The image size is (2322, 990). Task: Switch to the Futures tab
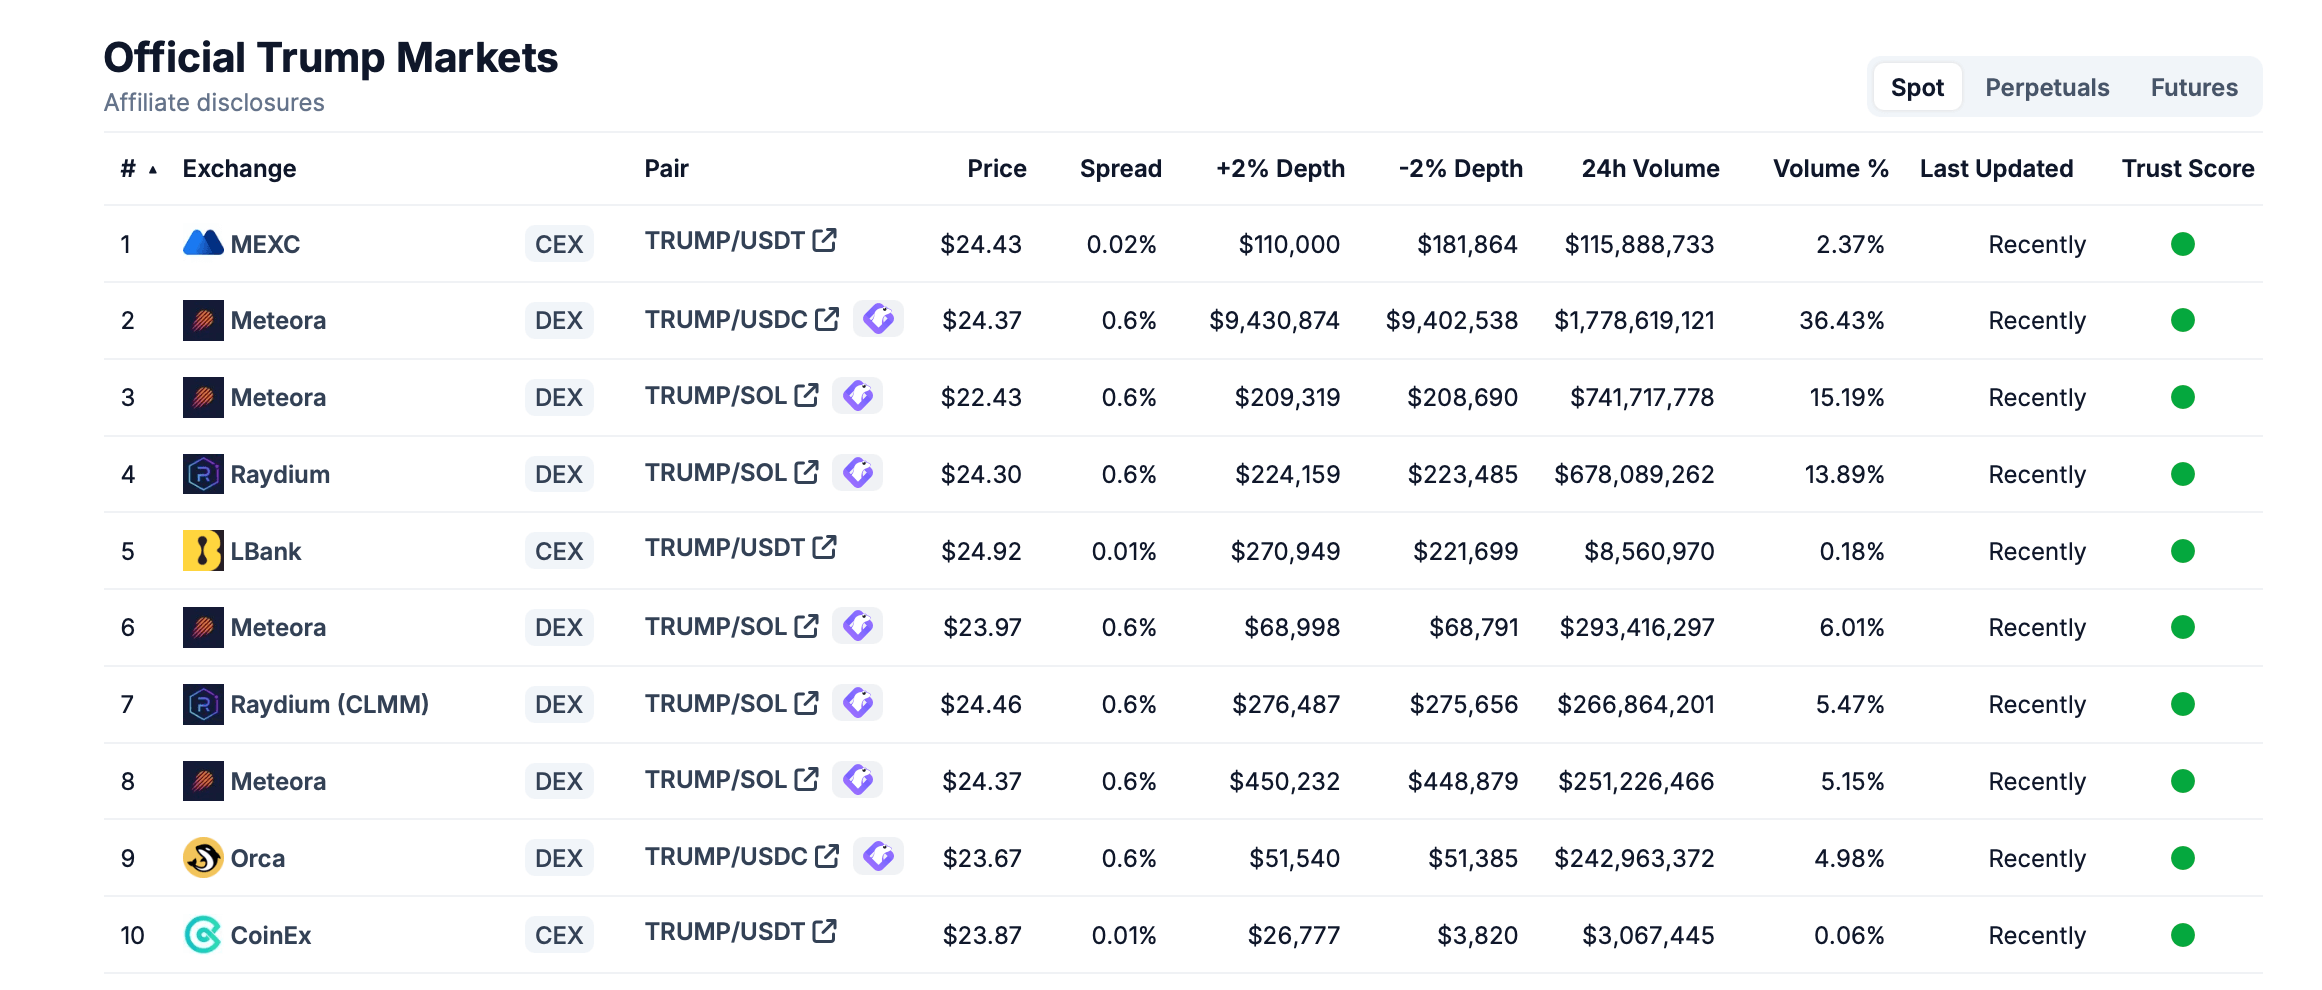coord(2194,87)
